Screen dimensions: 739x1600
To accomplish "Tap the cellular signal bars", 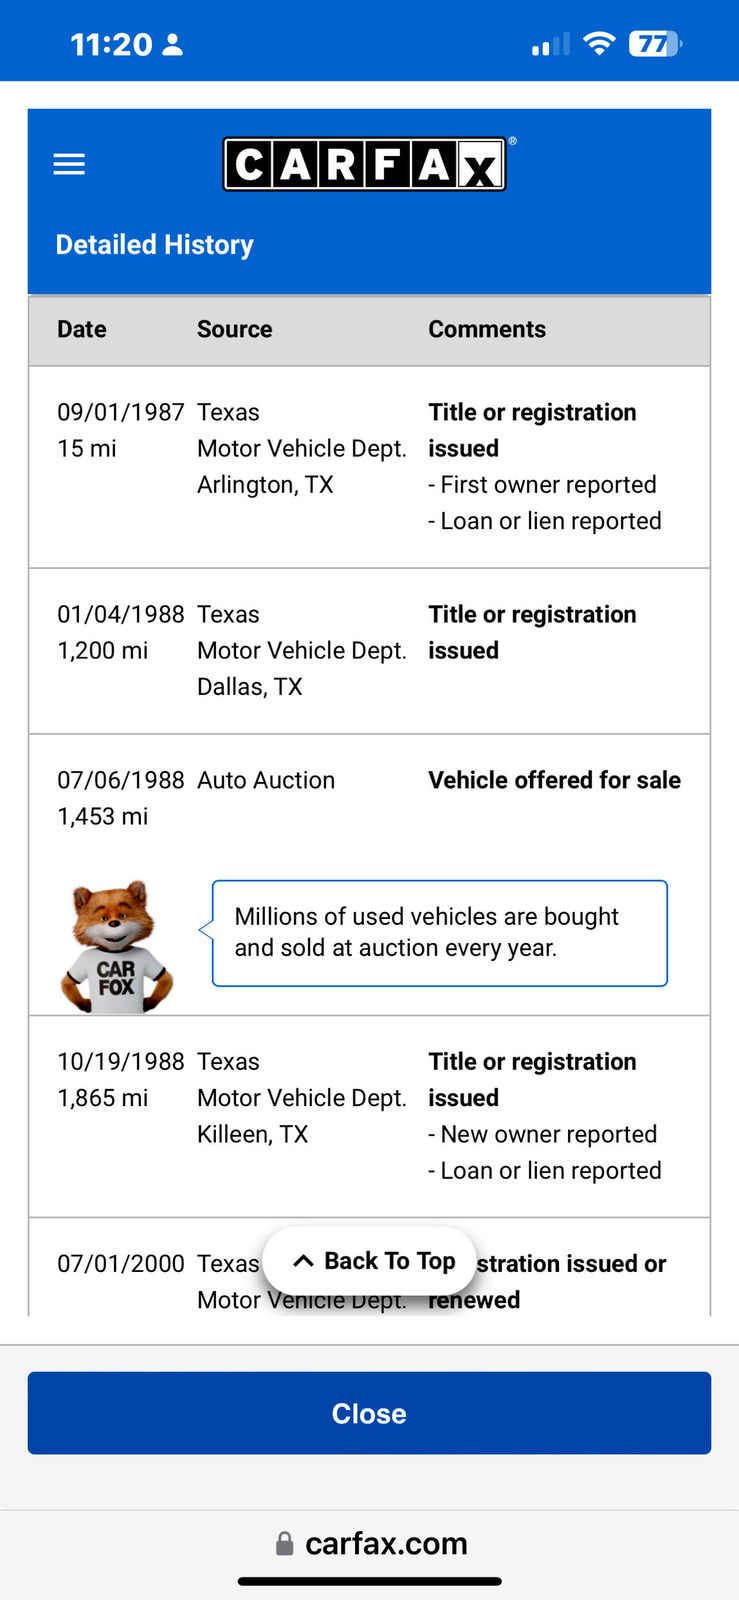I will pos(550,45).
